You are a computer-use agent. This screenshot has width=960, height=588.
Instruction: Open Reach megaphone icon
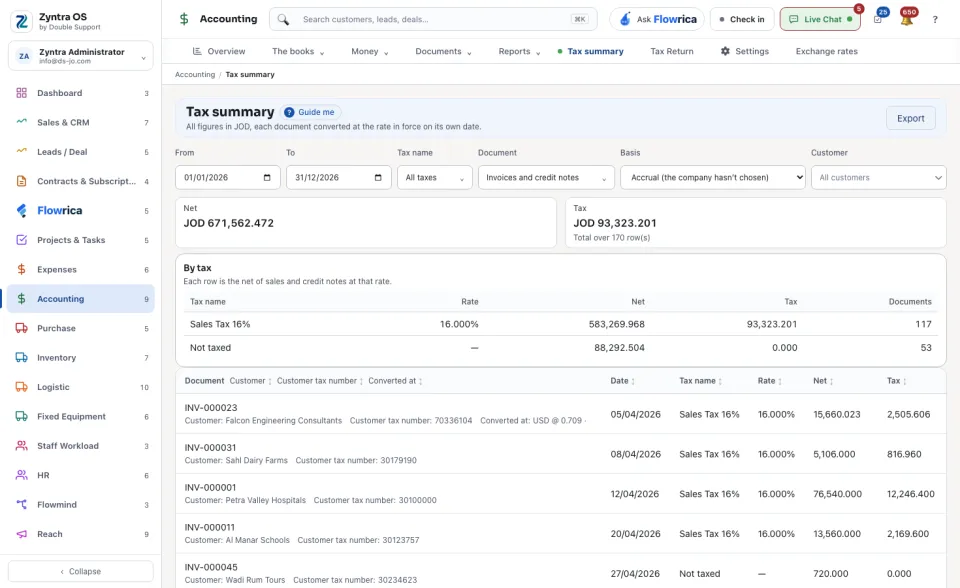point(21,534)
